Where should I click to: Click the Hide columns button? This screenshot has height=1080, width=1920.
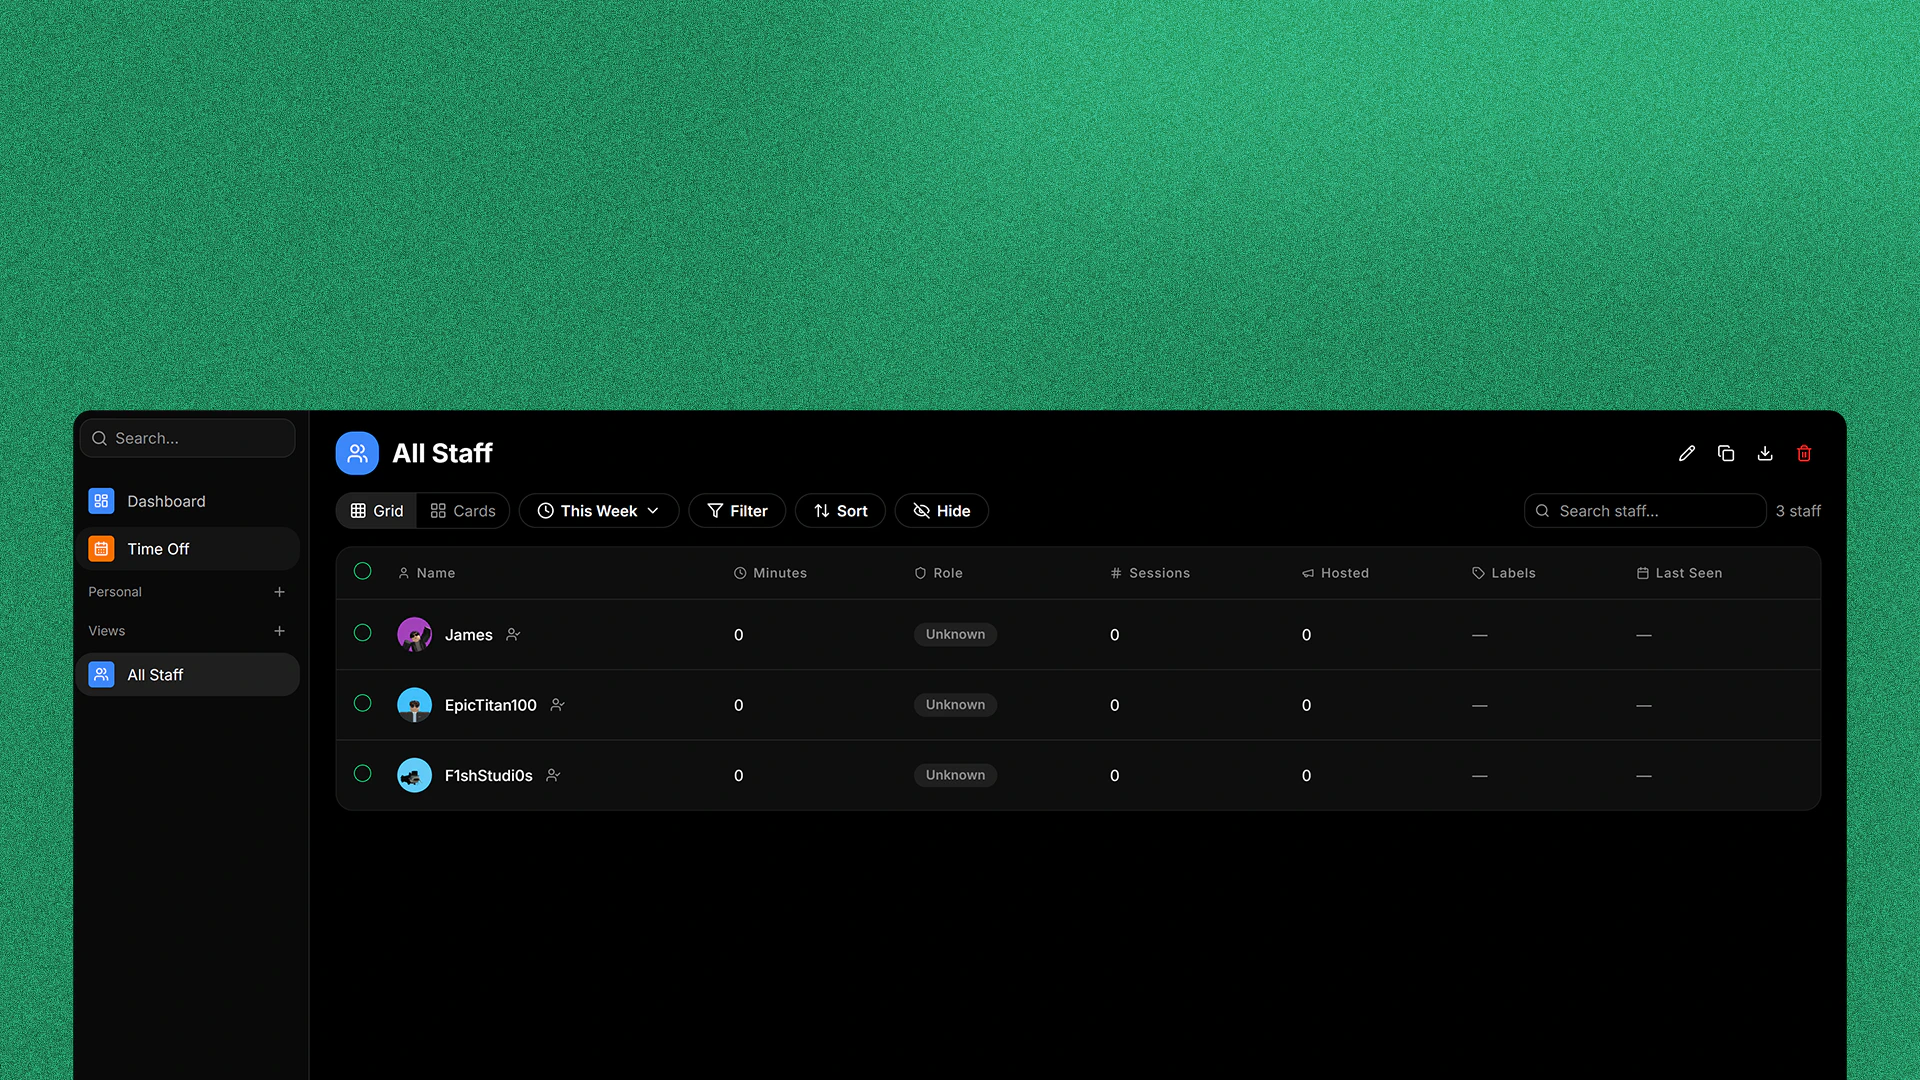coord(941,511)
